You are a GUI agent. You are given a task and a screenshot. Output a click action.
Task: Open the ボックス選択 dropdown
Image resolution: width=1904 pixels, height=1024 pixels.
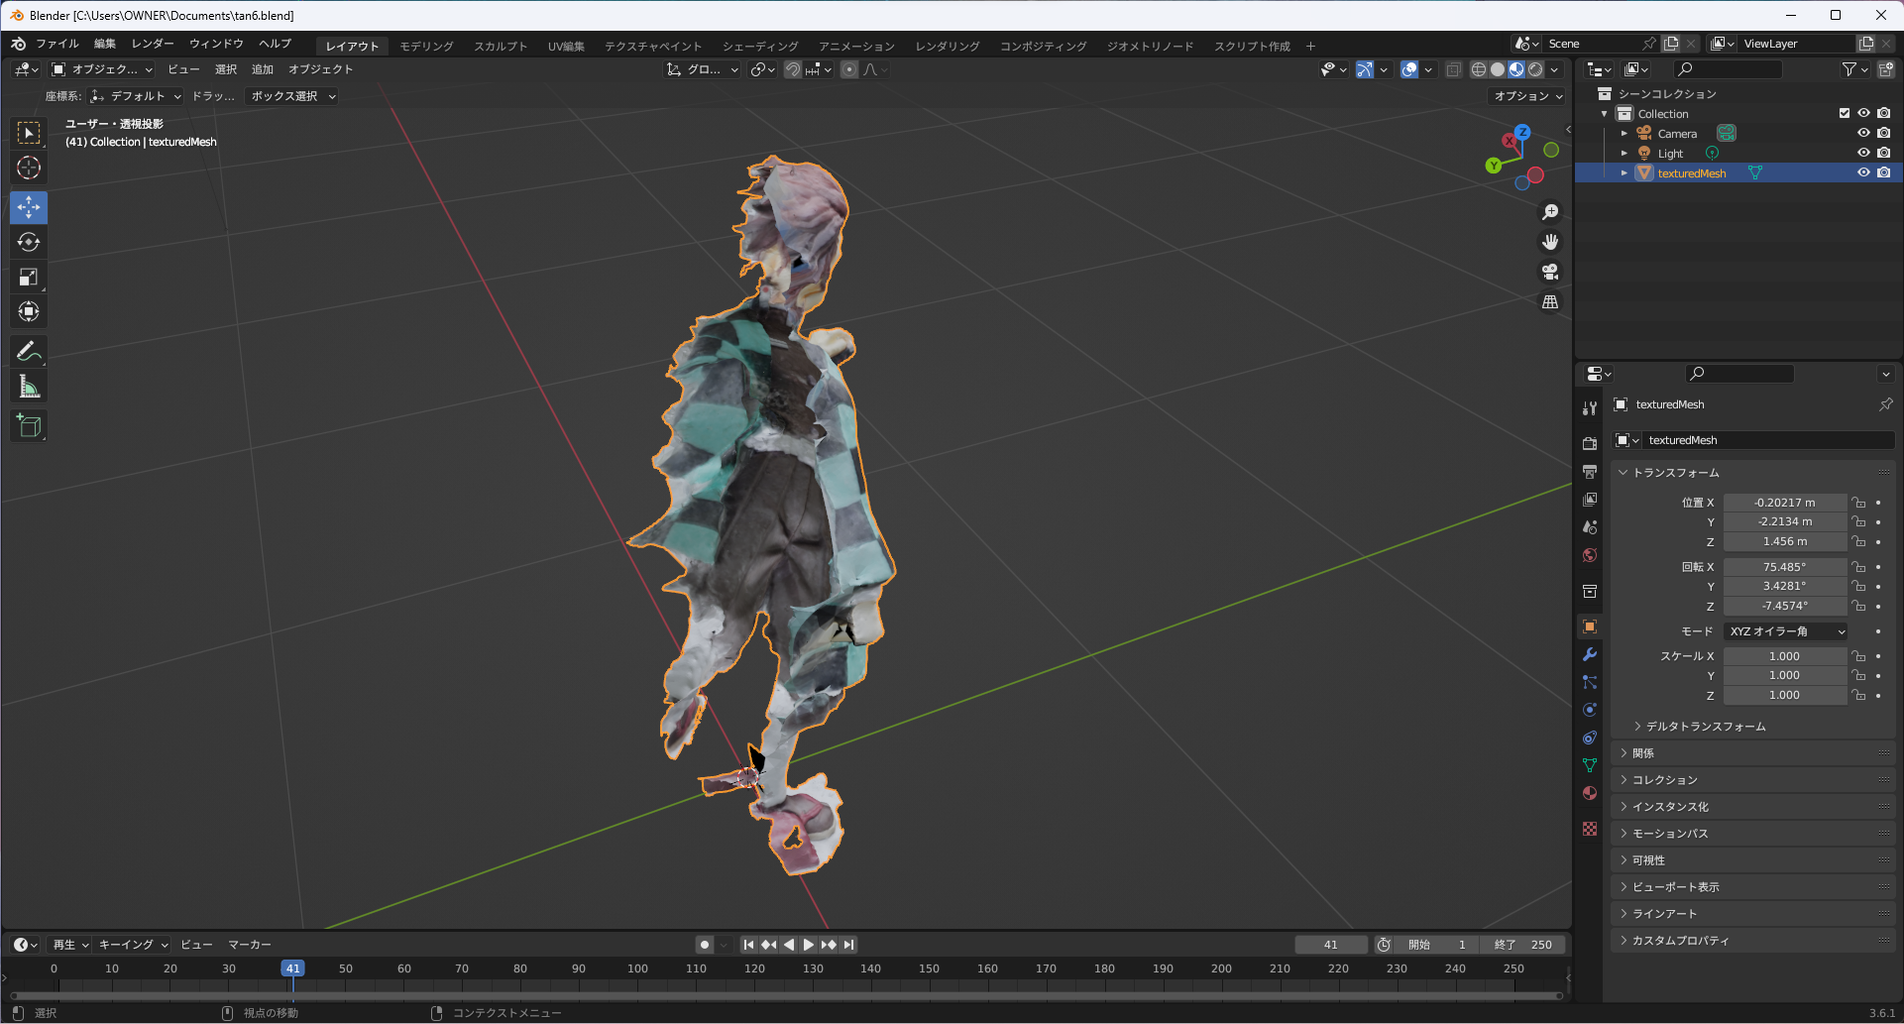click(291, 96)
